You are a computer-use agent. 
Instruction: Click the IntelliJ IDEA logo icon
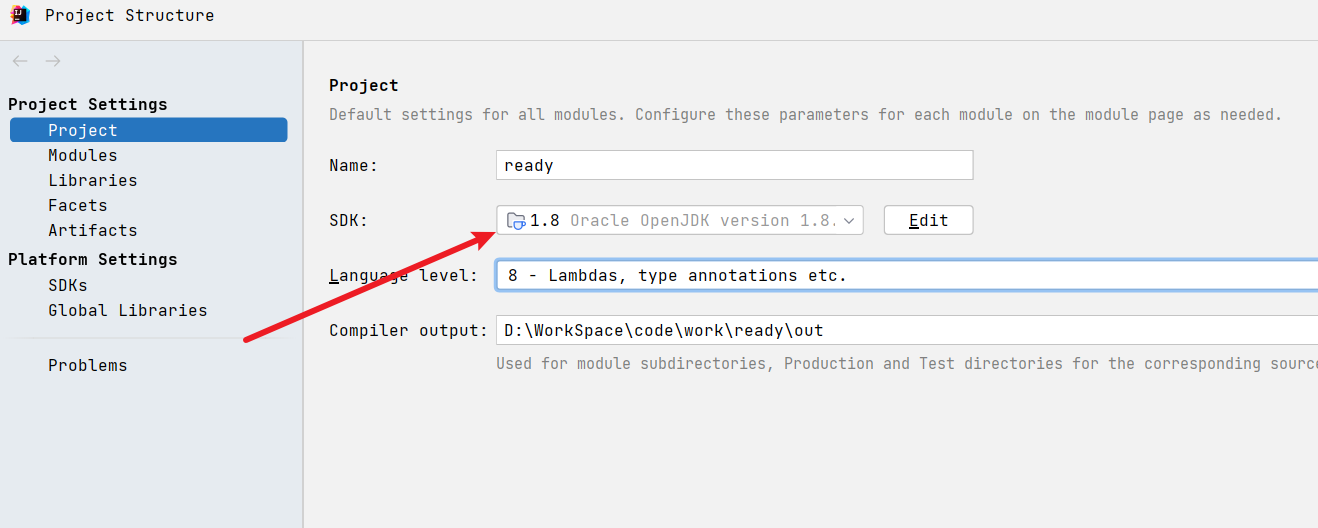[x=19, y=15]
